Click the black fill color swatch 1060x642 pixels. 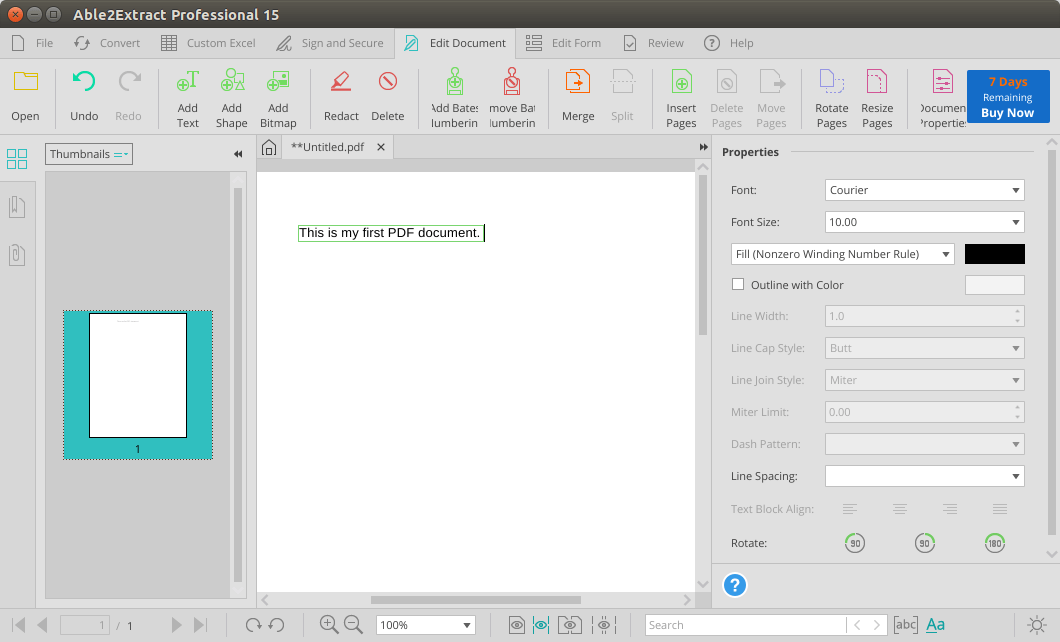(x=994, y=254)
